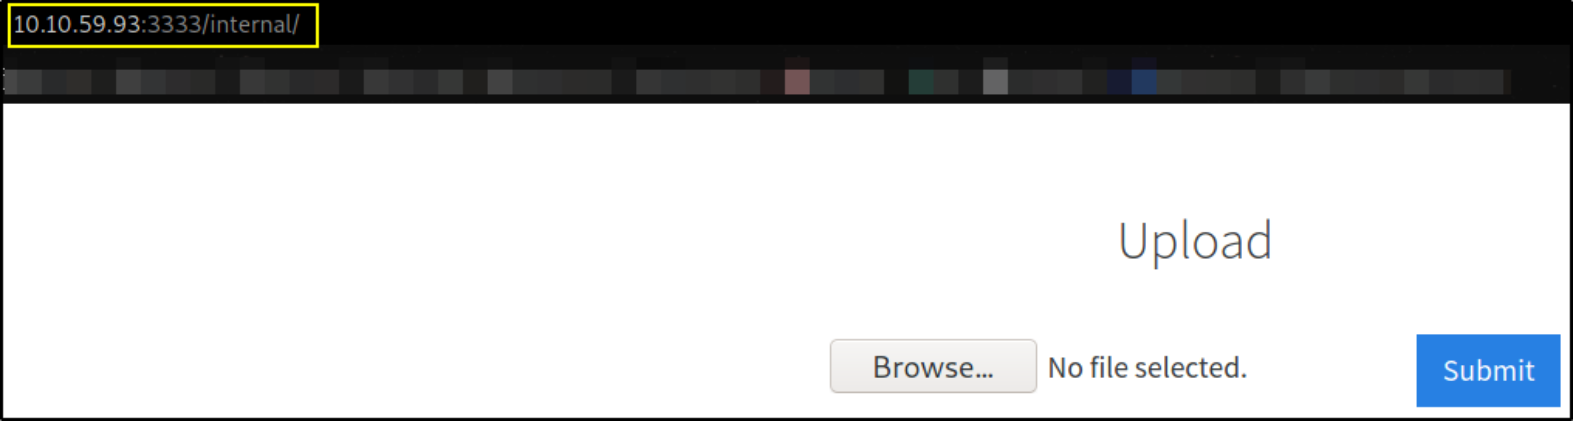The height and width of the screenshot is (421, 1573).
Task: Click the pink pixelated bookmark item
Action: pos(797,81)
